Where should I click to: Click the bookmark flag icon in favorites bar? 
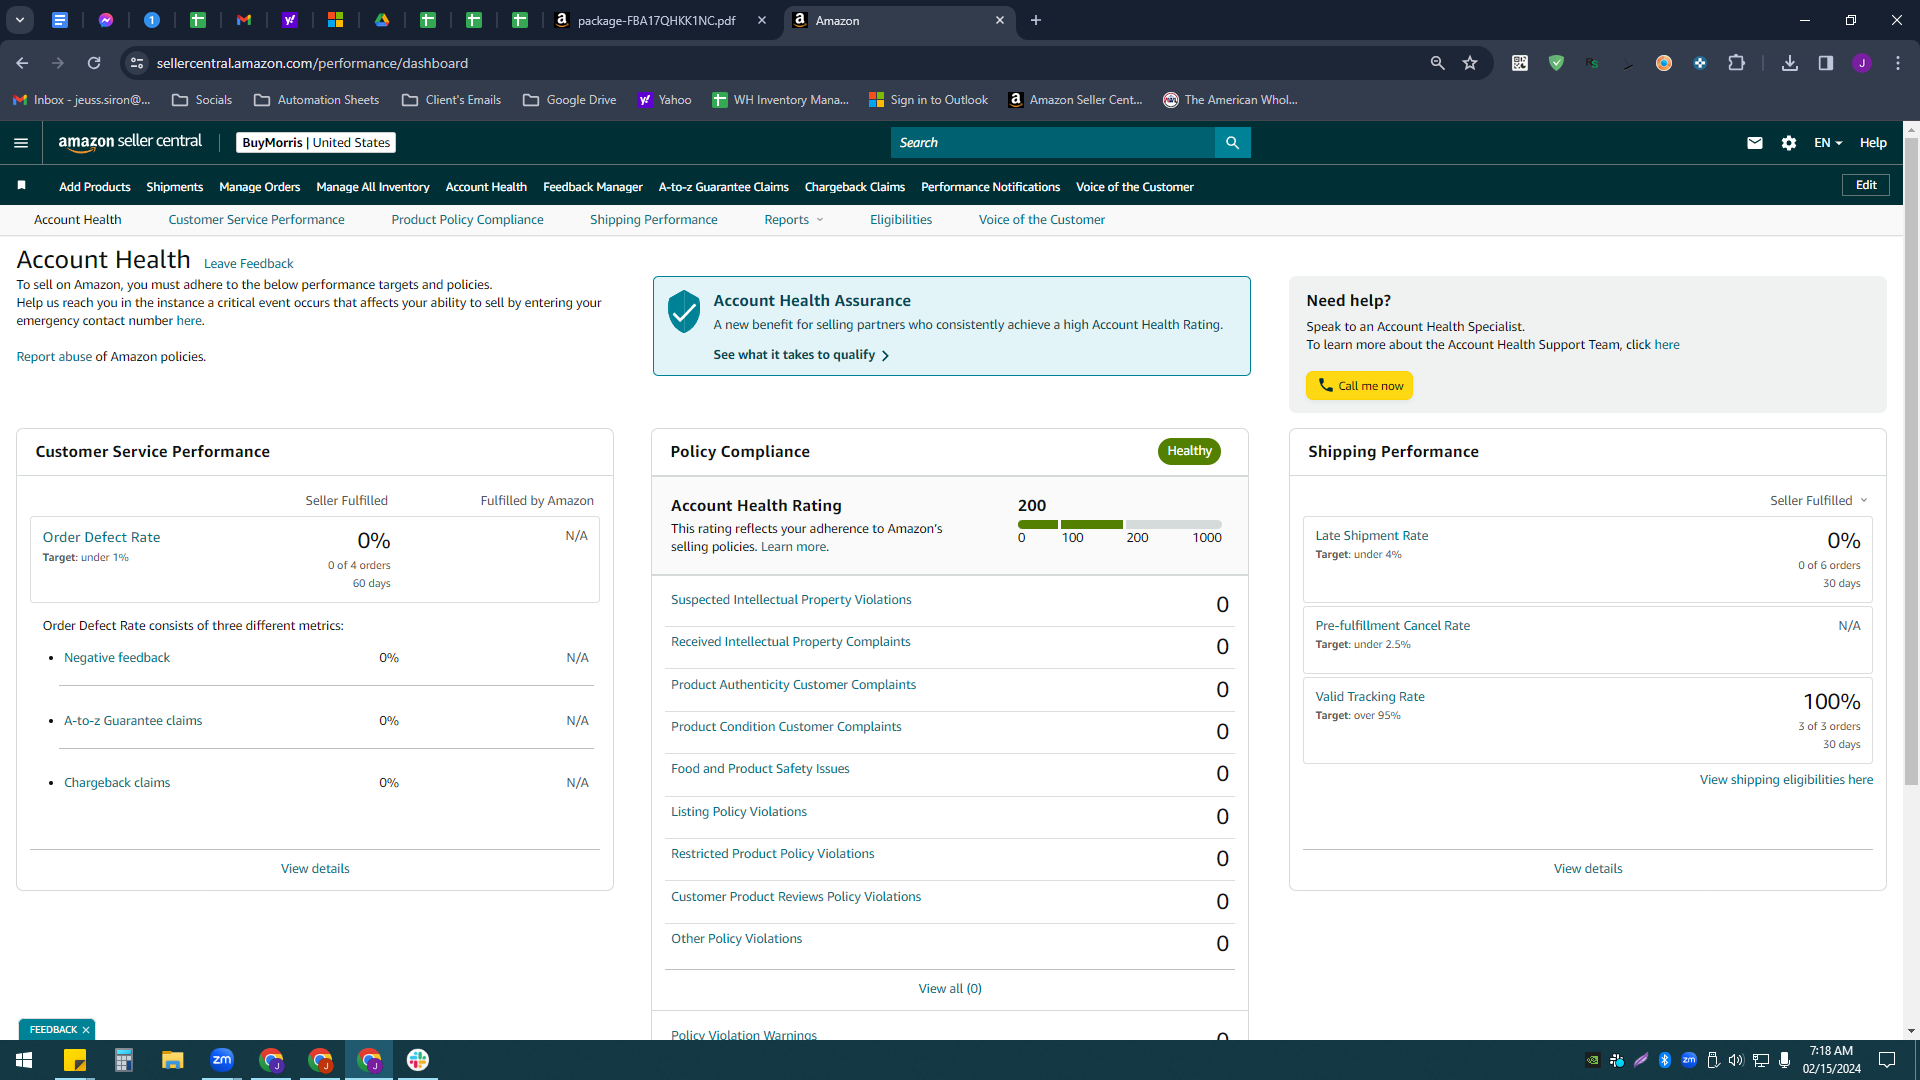(22, 186)
